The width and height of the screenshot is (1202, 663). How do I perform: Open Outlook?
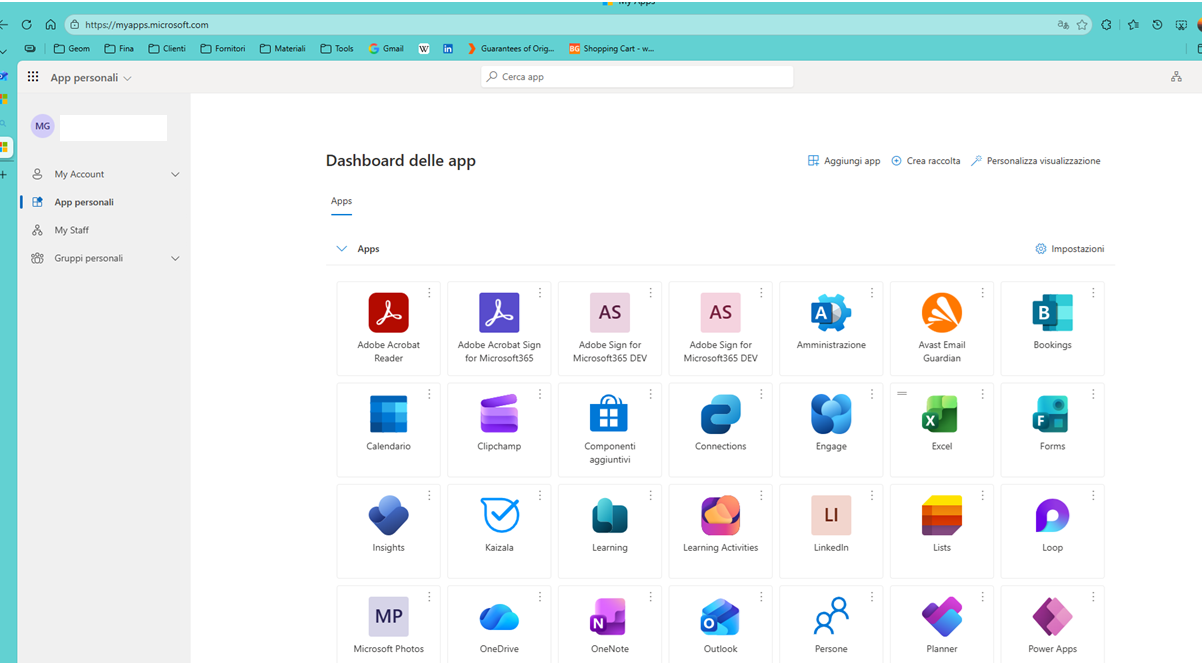720,625
